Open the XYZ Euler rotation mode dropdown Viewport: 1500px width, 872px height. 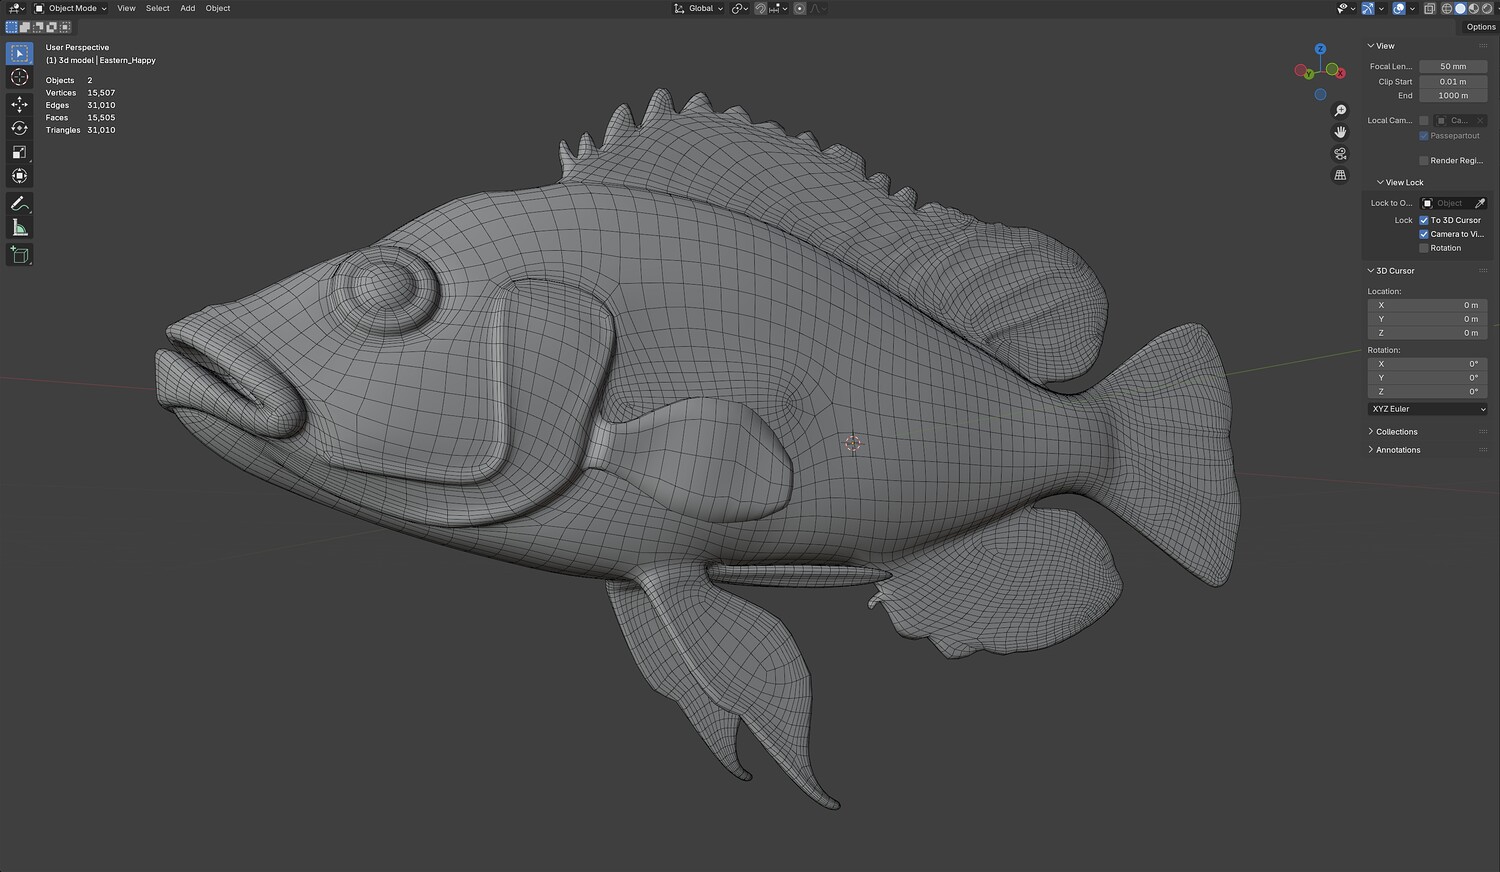[1427, 409]
